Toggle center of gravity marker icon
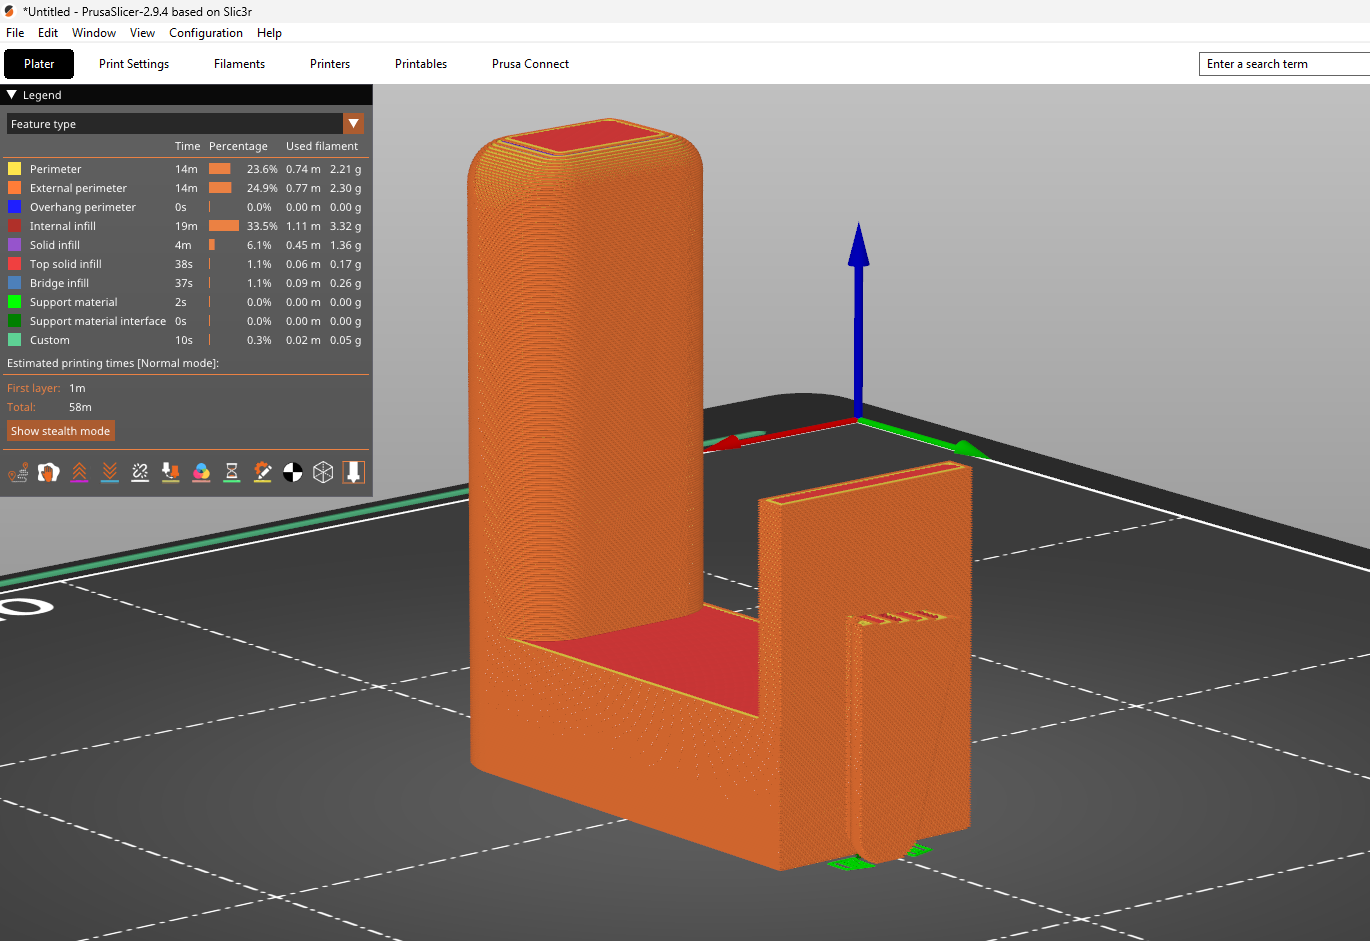The height and width of the screenshot is (941, 1370). pyautogui.click(x=293, y=472)
